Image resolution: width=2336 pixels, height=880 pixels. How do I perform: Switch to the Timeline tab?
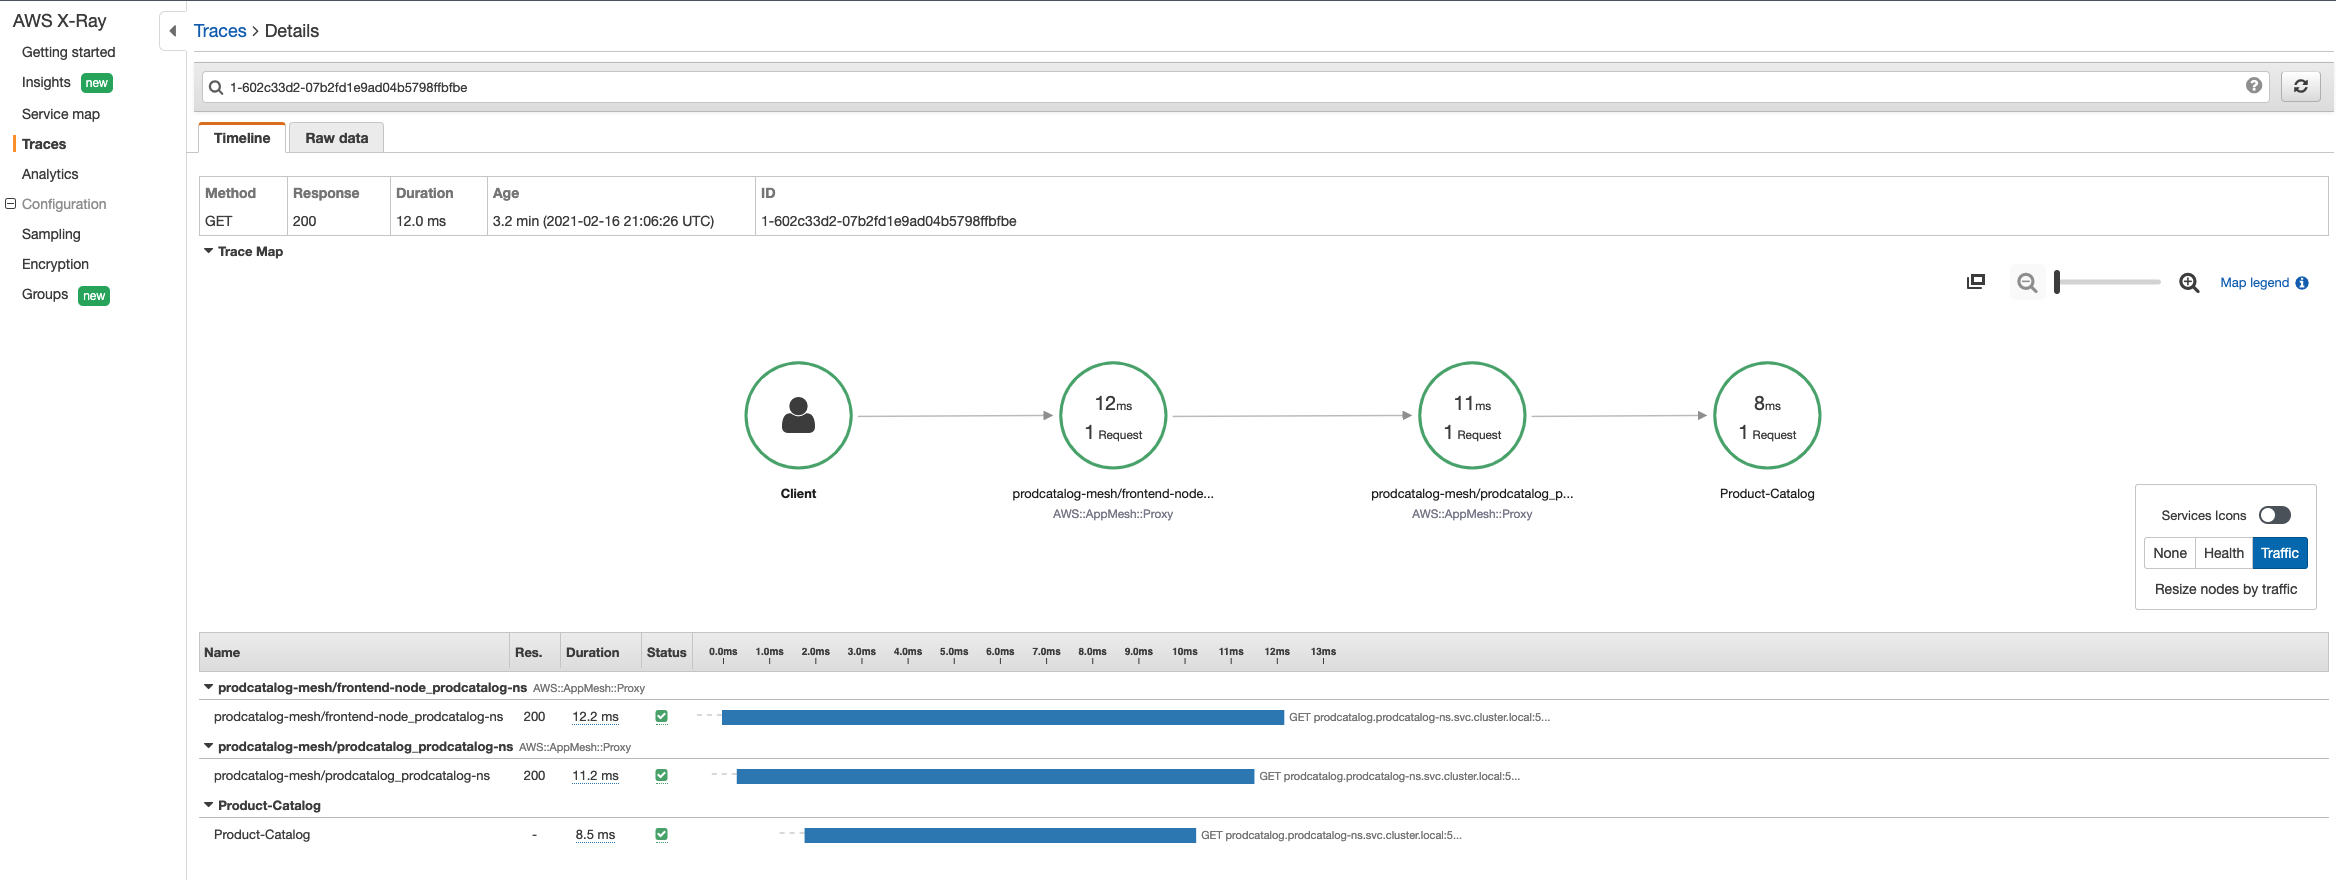coord(242,138)
